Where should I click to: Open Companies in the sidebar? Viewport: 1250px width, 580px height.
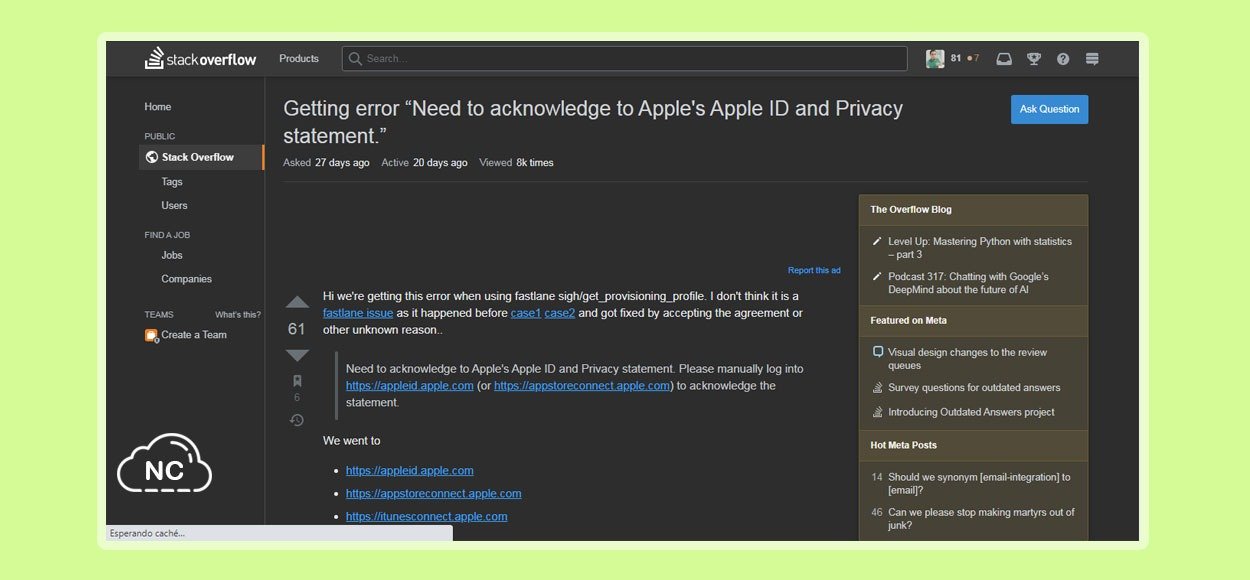[x=187, y=279]
